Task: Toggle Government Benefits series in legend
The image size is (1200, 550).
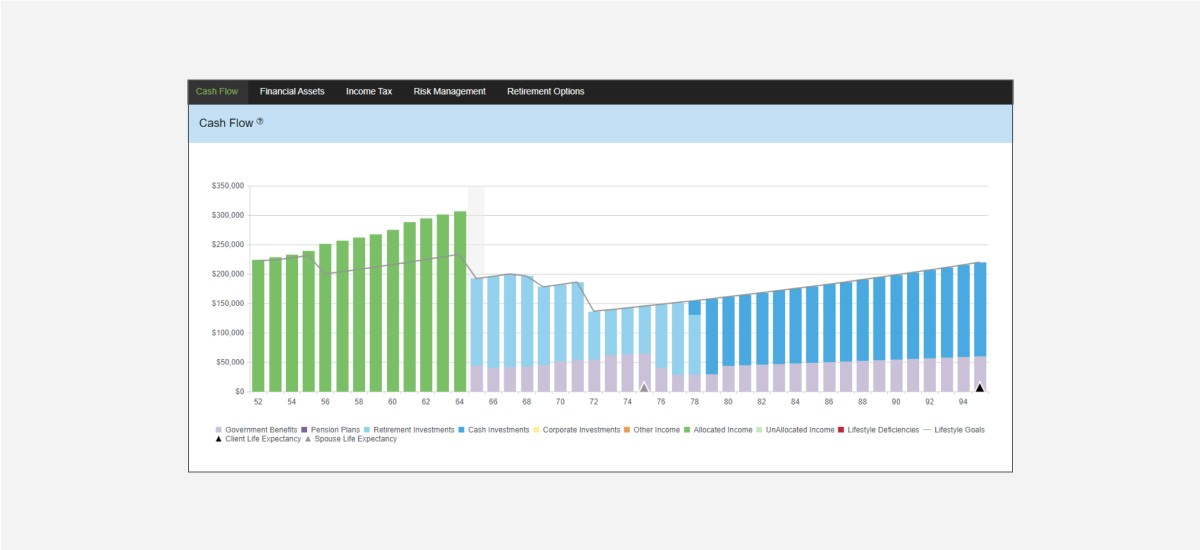Action: [x=260, y=430]
